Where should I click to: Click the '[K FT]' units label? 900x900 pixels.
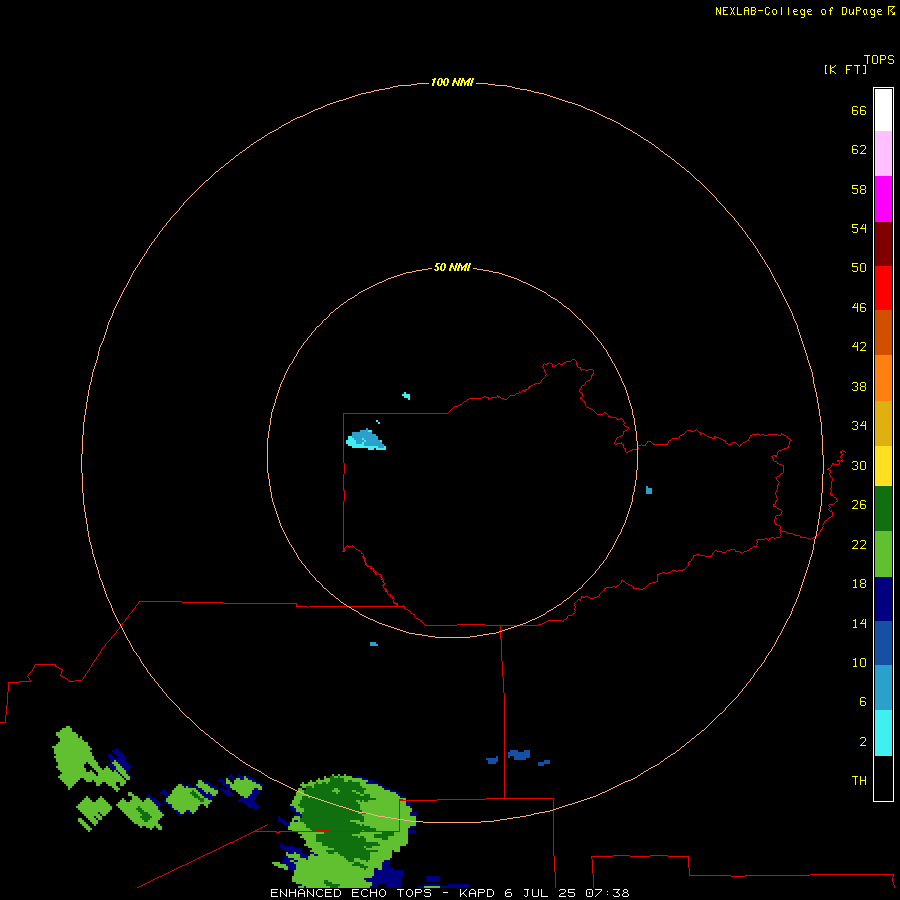(845, 69)
